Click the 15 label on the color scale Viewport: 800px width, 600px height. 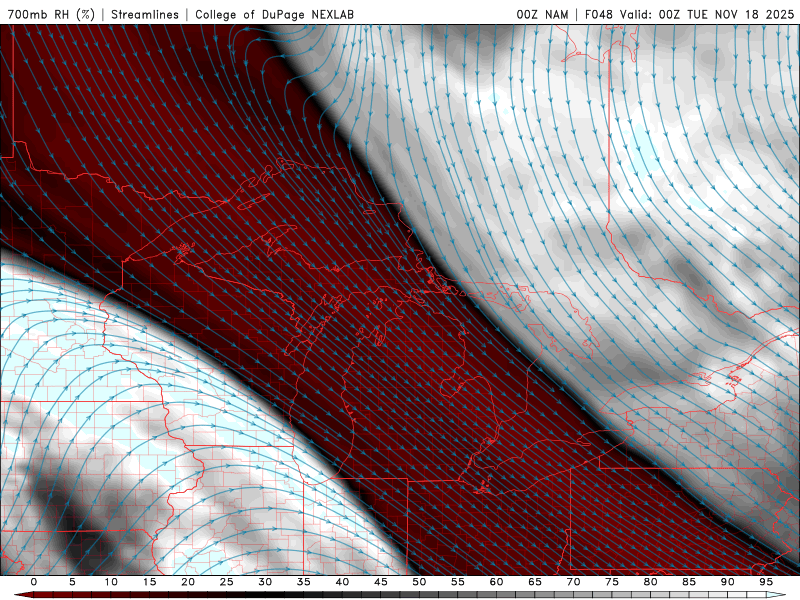click(149, 582)
